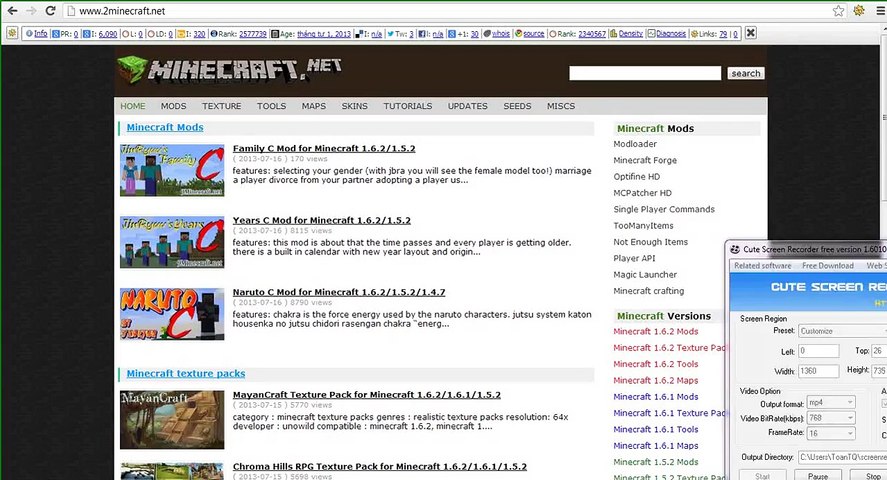The width and height of the screenshot is (887, 480).
Task: Open Years C Mod for Minecraft article
Action: pos(322,220)
